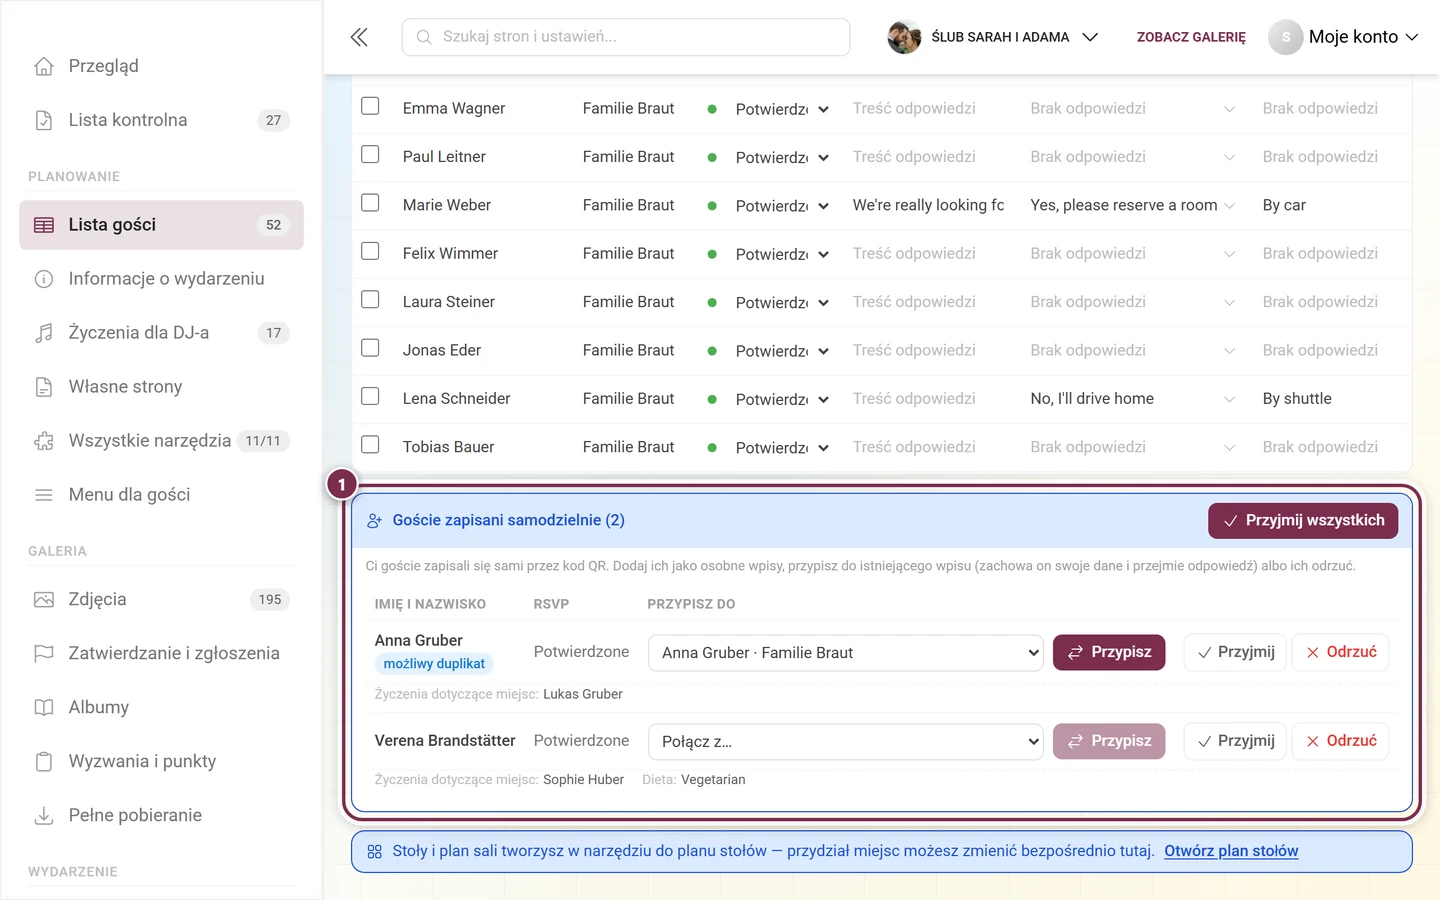Click the Własne strony page icon
Screen dimensions: 1440x900
44,387
